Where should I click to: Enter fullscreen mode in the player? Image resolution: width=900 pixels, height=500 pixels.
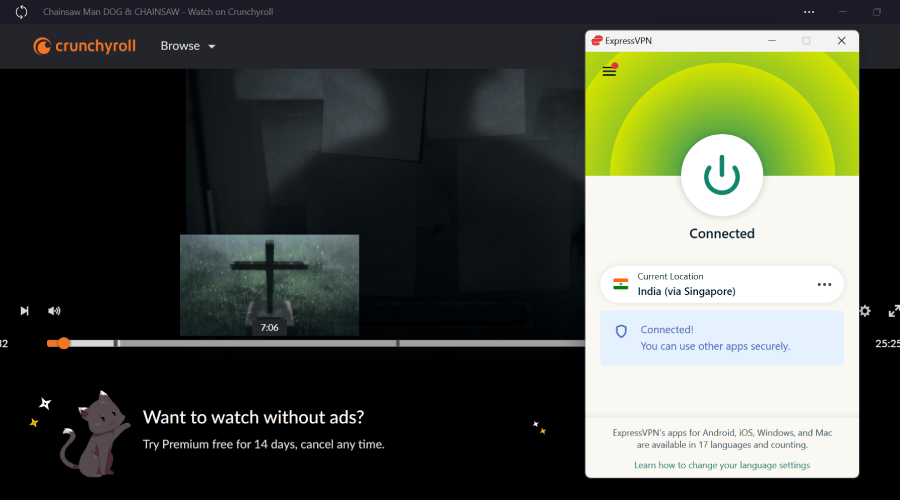pyautogui.click(x=894, y=311)
